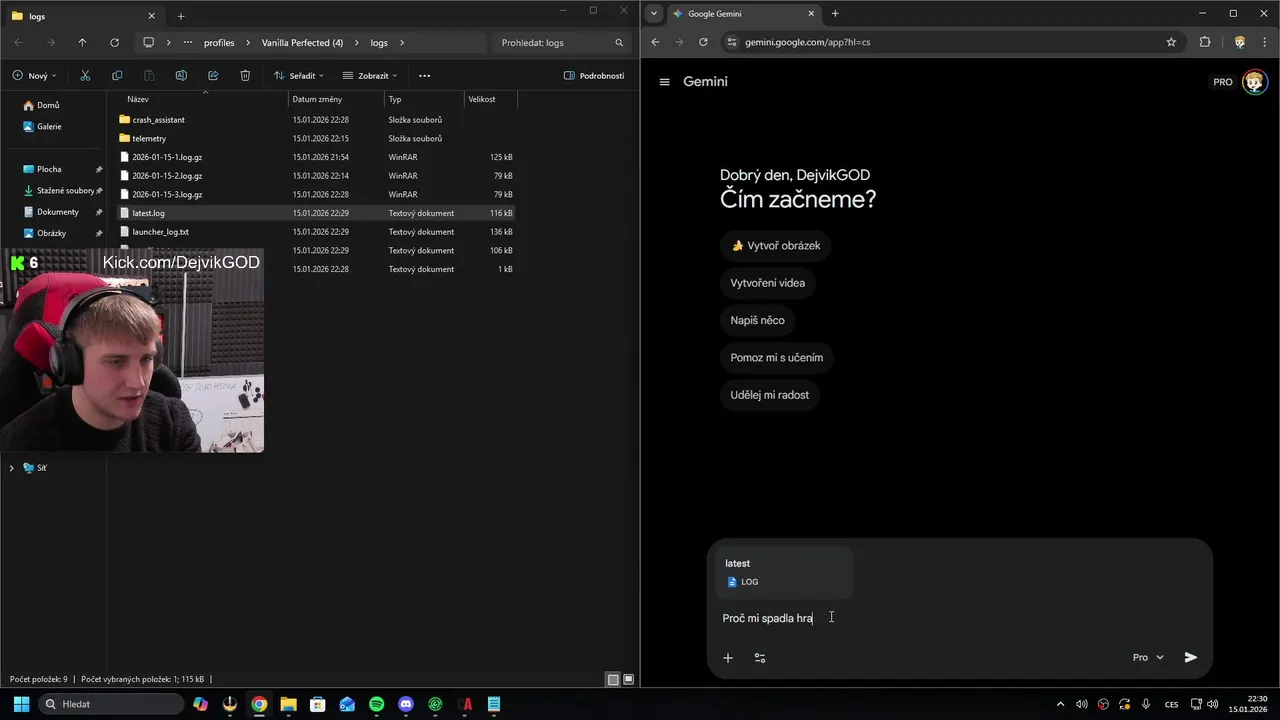This screenshot has width=1280, height=720.
Task: Reload the Gemini page in Chrome
Action: [703, 42]
